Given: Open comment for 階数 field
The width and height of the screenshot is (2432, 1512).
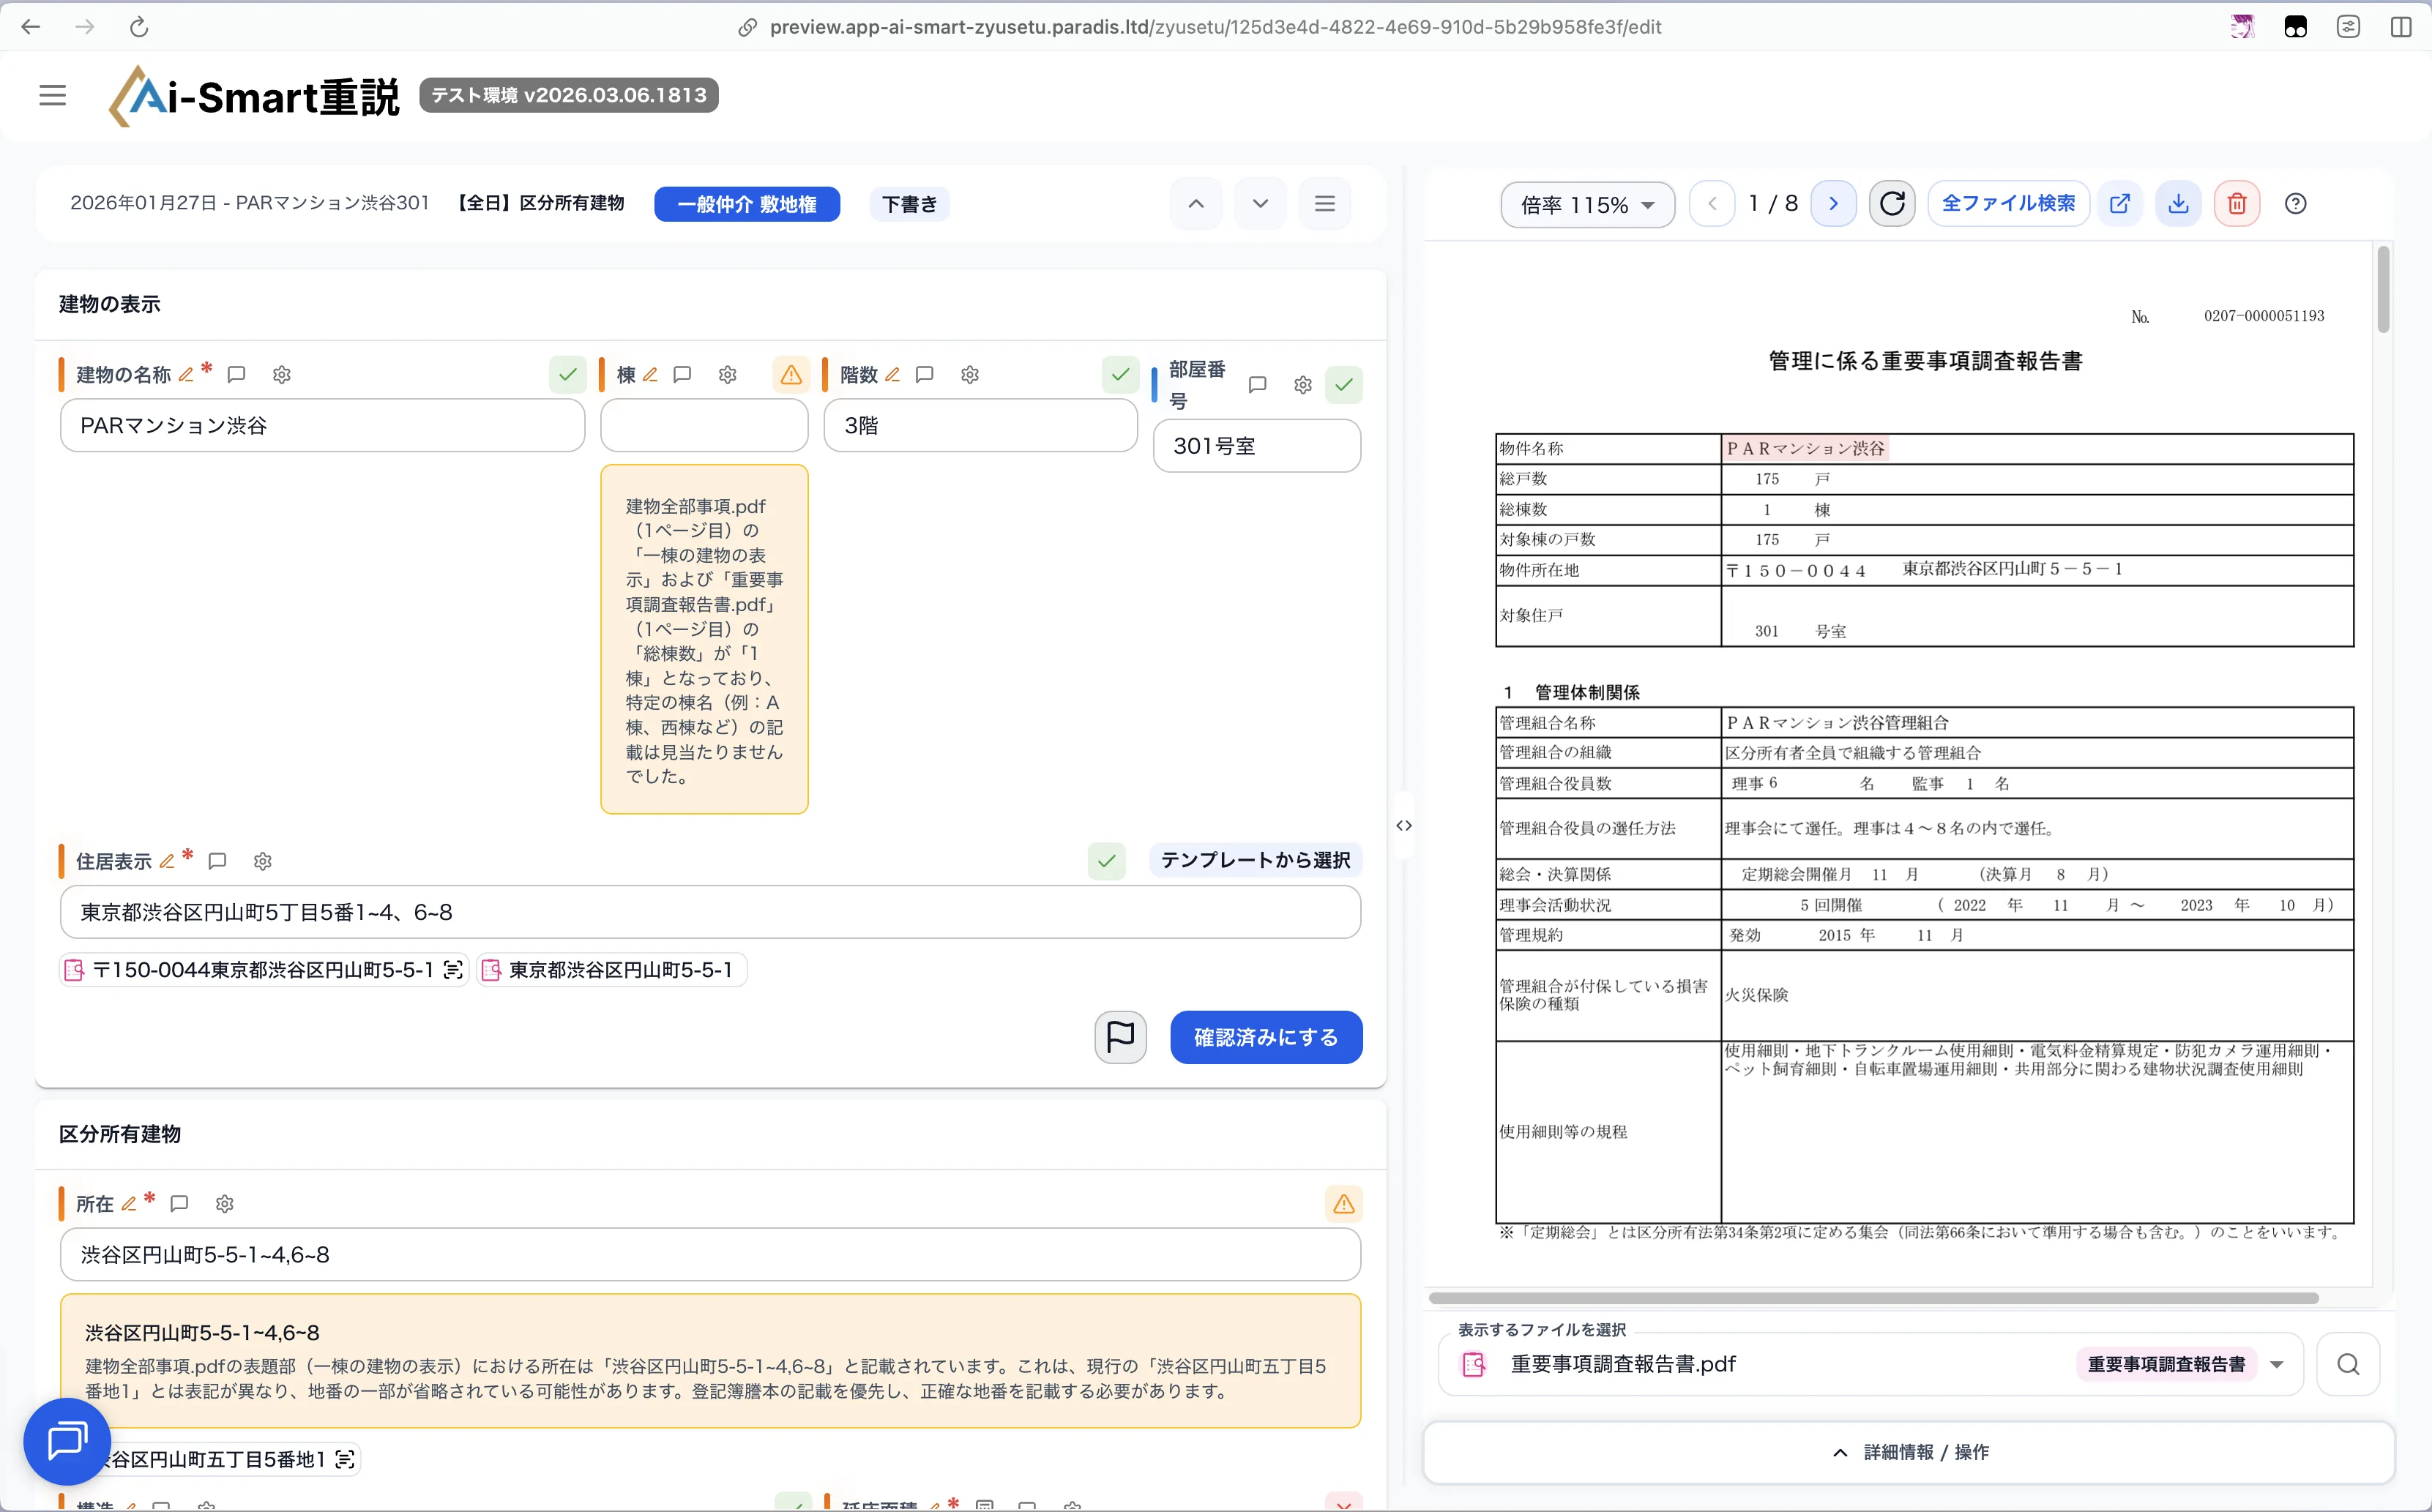Looking at the screenshot, I should [x=925, y=374].
